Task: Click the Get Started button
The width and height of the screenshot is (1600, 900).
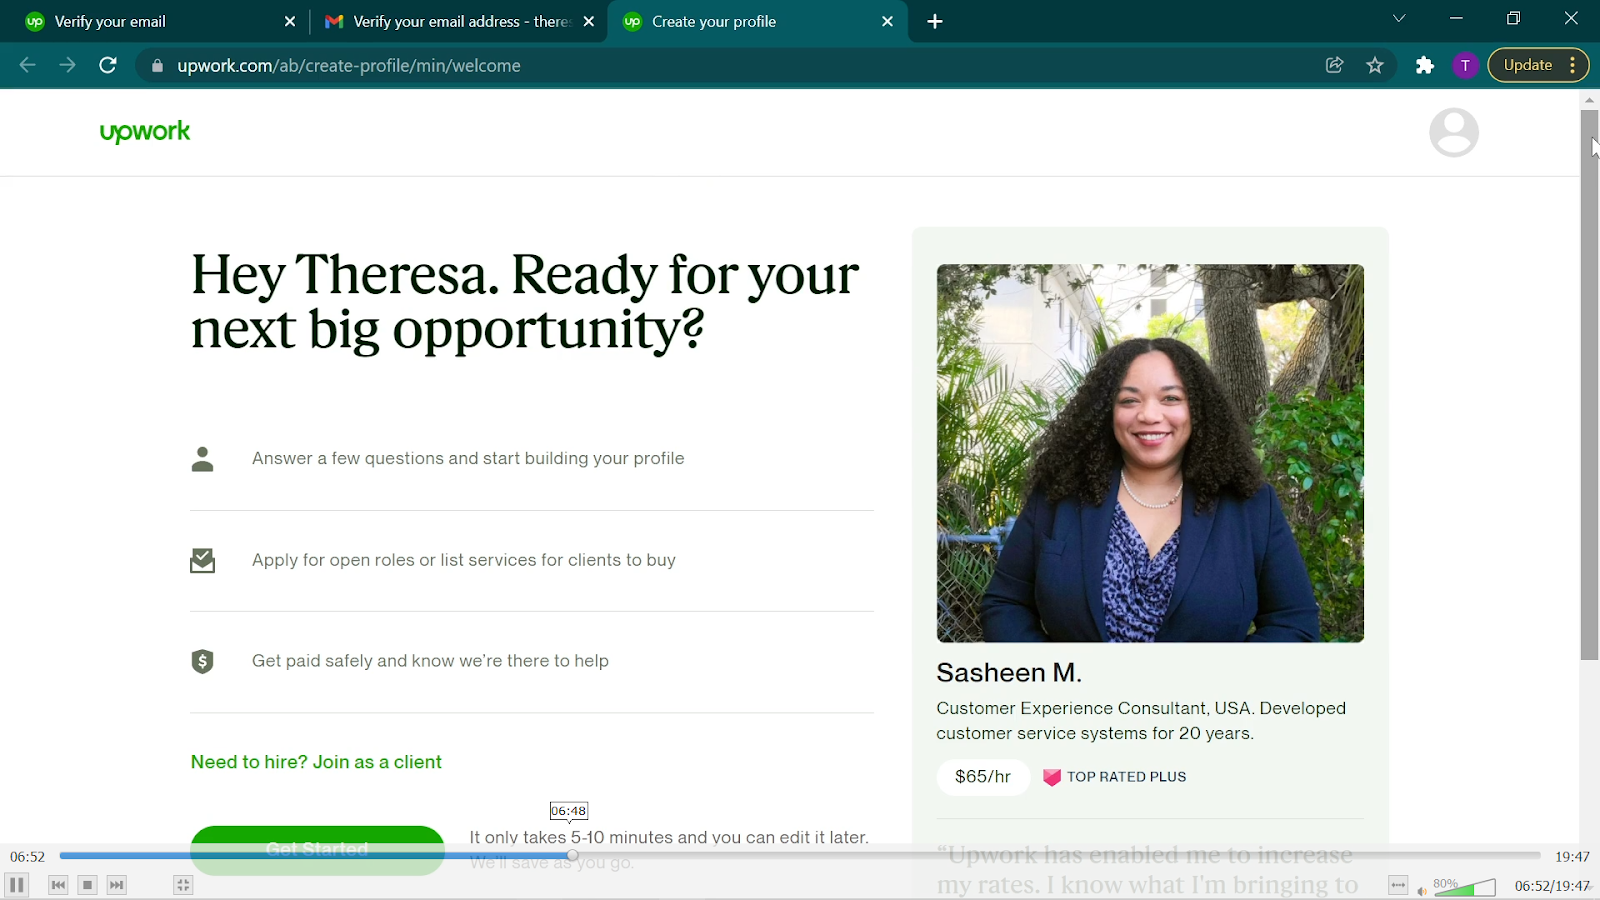Action: (x=317, y=850)
